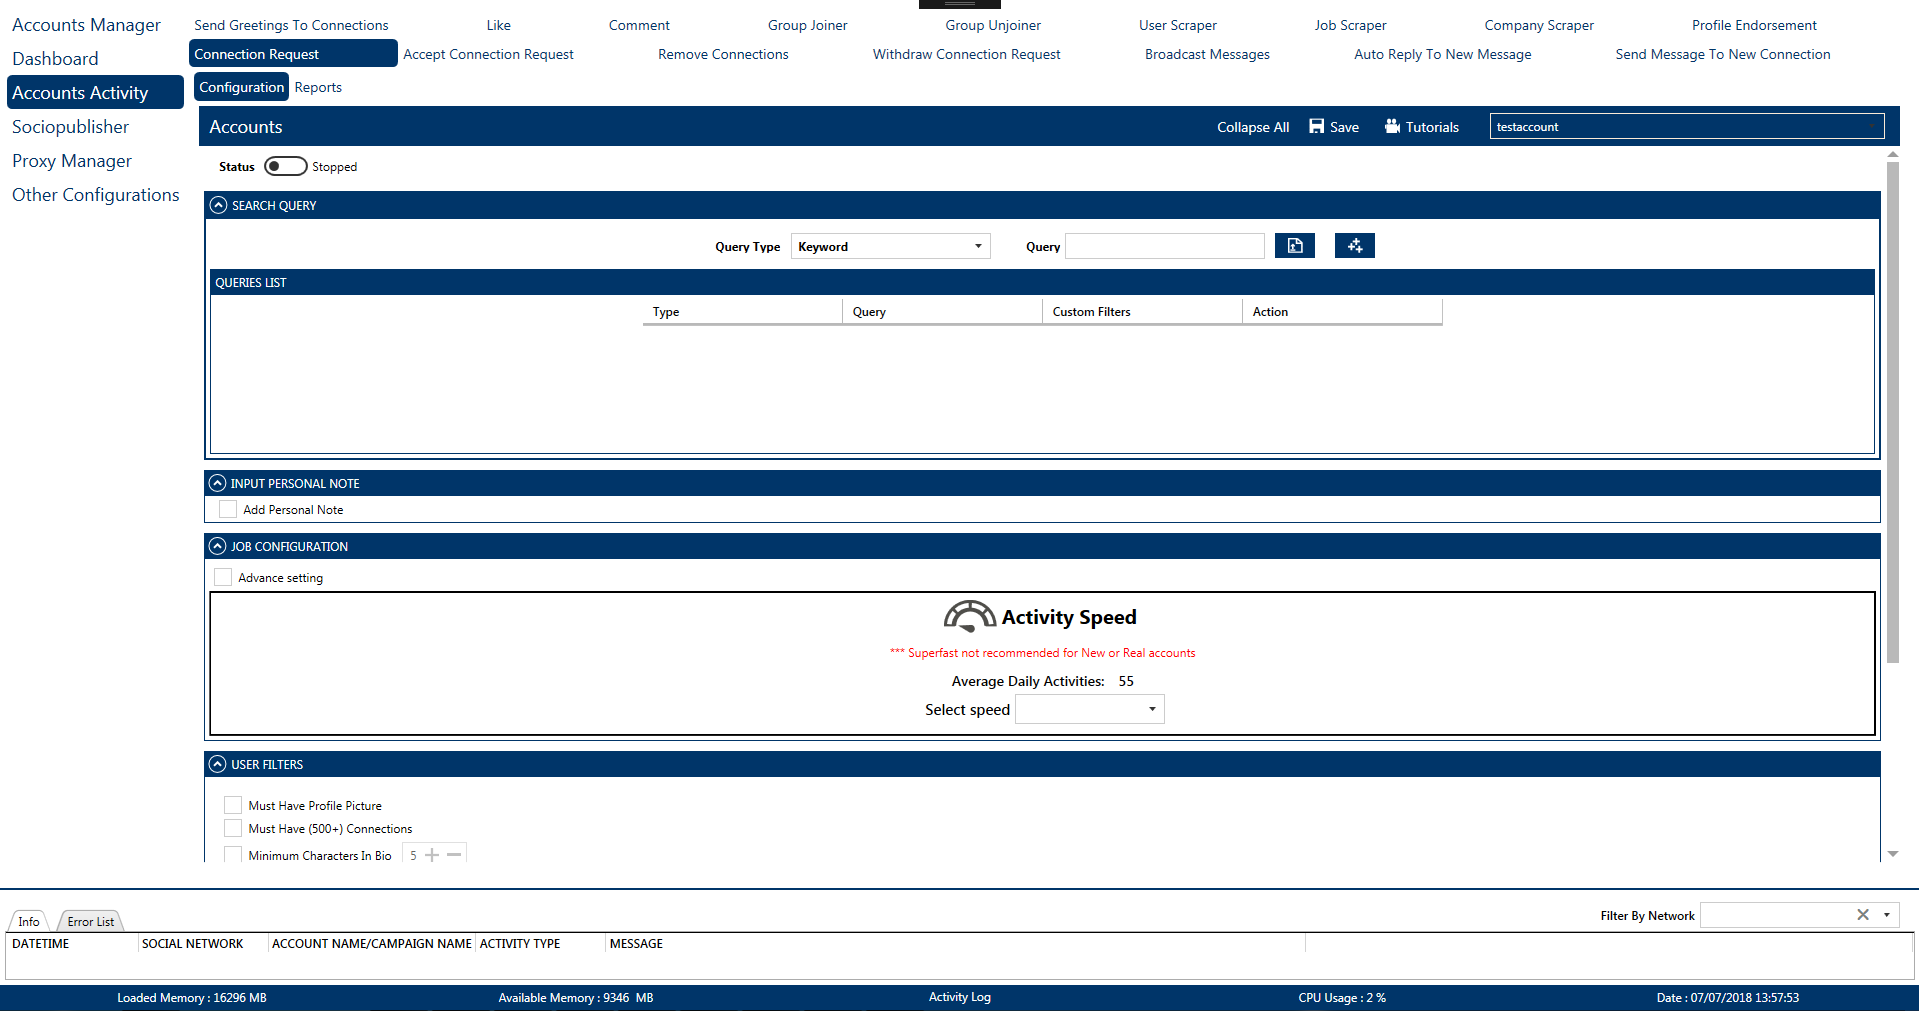
Task: Select Accept Connection Request module
Action: 488,54
